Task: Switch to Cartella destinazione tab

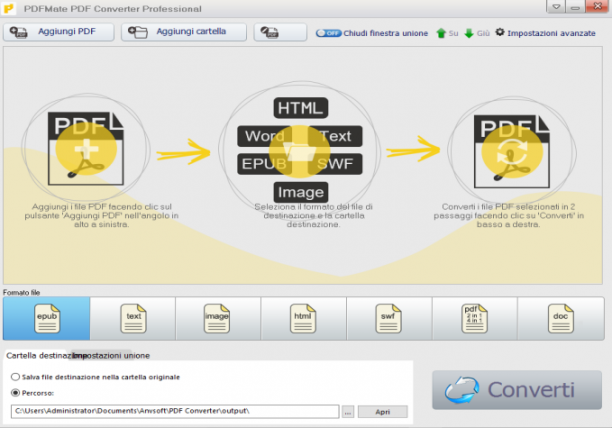Action: pos(37,355)
